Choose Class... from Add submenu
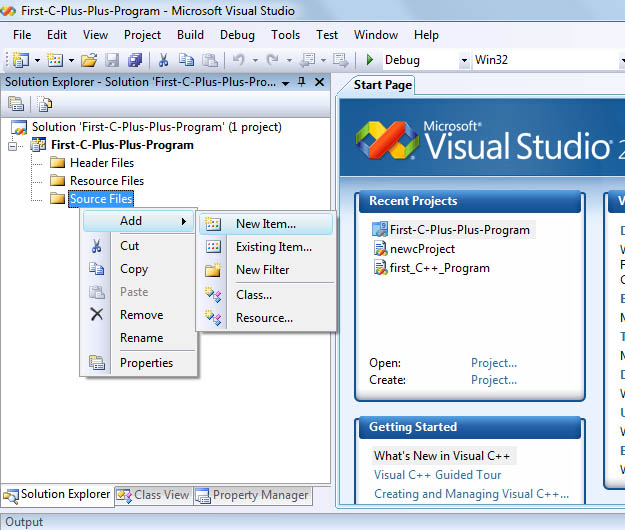 (x=266, y=295)
